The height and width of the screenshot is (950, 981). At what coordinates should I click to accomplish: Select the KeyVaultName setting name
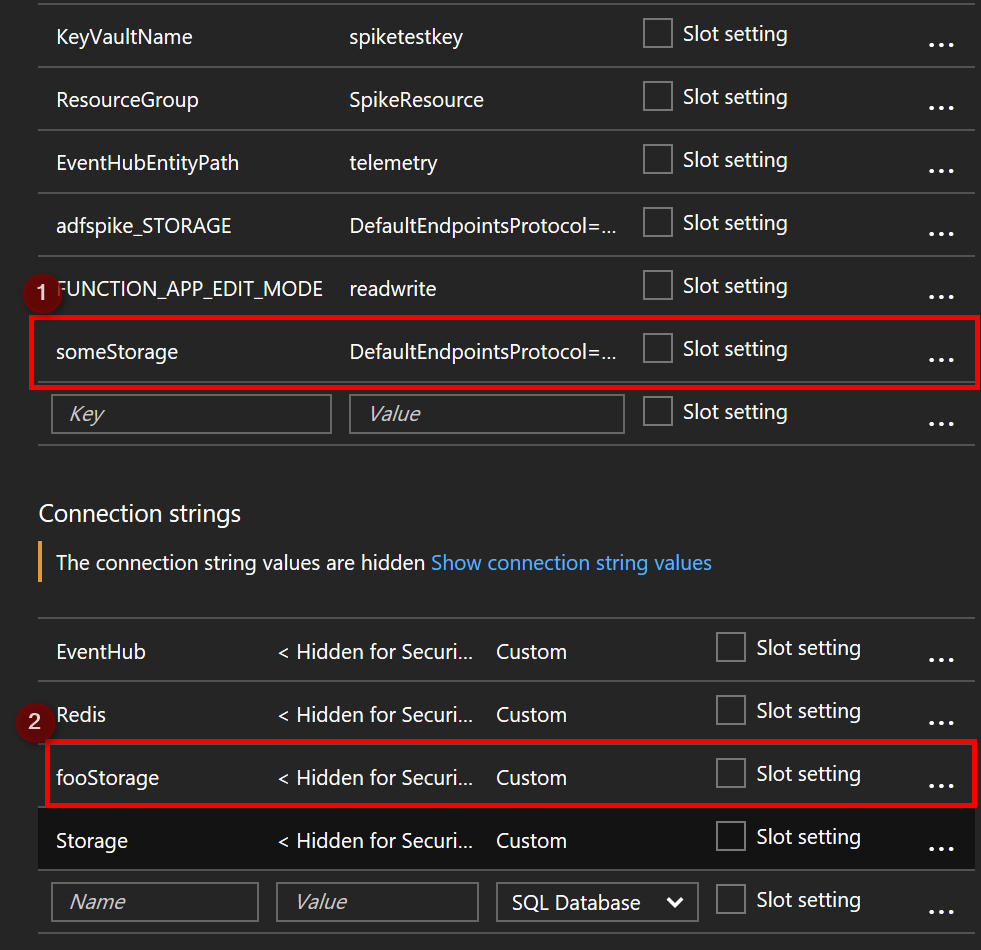(125, 37)
